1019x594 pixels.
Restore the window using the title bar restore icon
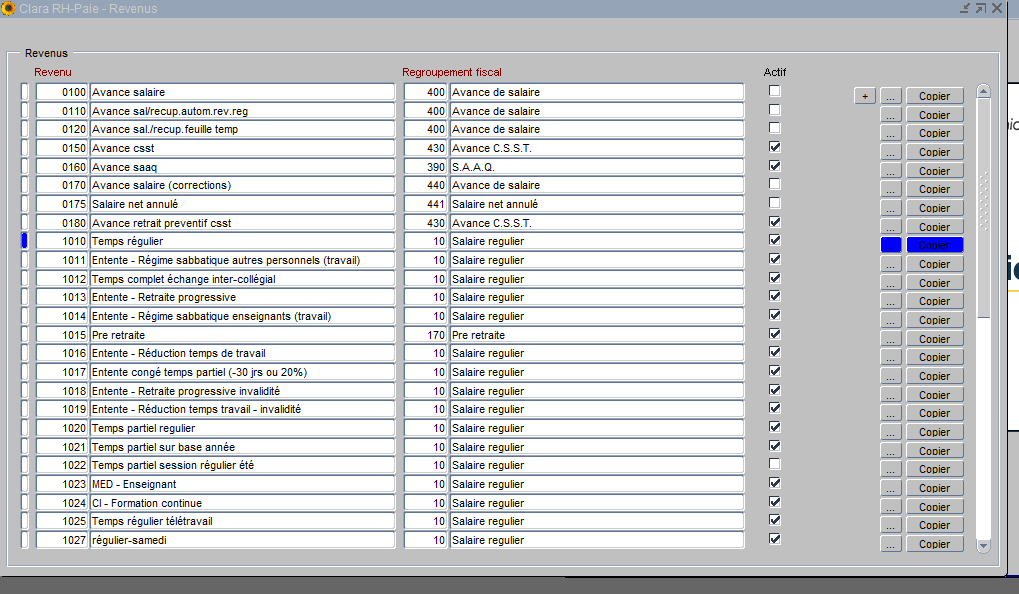click(x=980, y=8)
